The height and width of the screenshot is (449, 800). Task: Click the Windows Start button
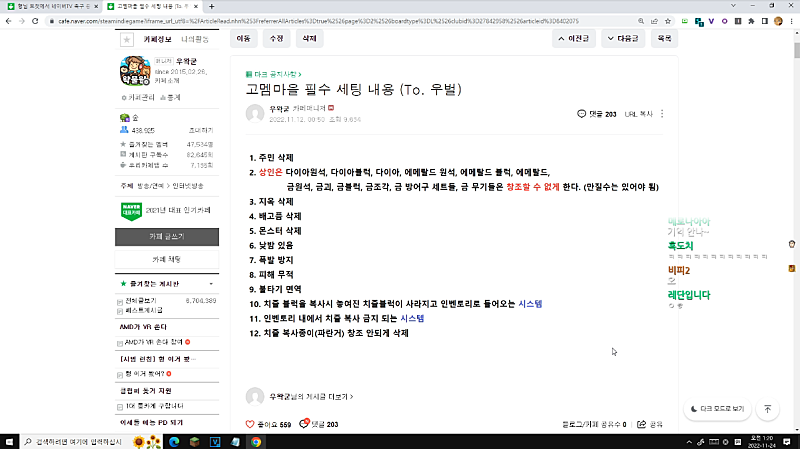click(9, 442)
